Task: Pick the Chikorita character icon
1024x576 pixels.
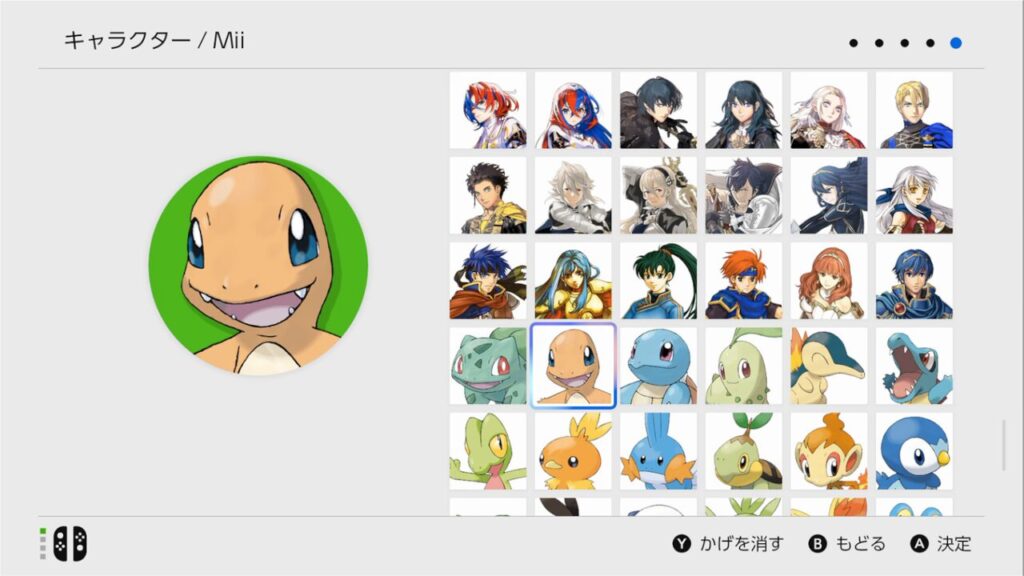Action: (744, 366)
